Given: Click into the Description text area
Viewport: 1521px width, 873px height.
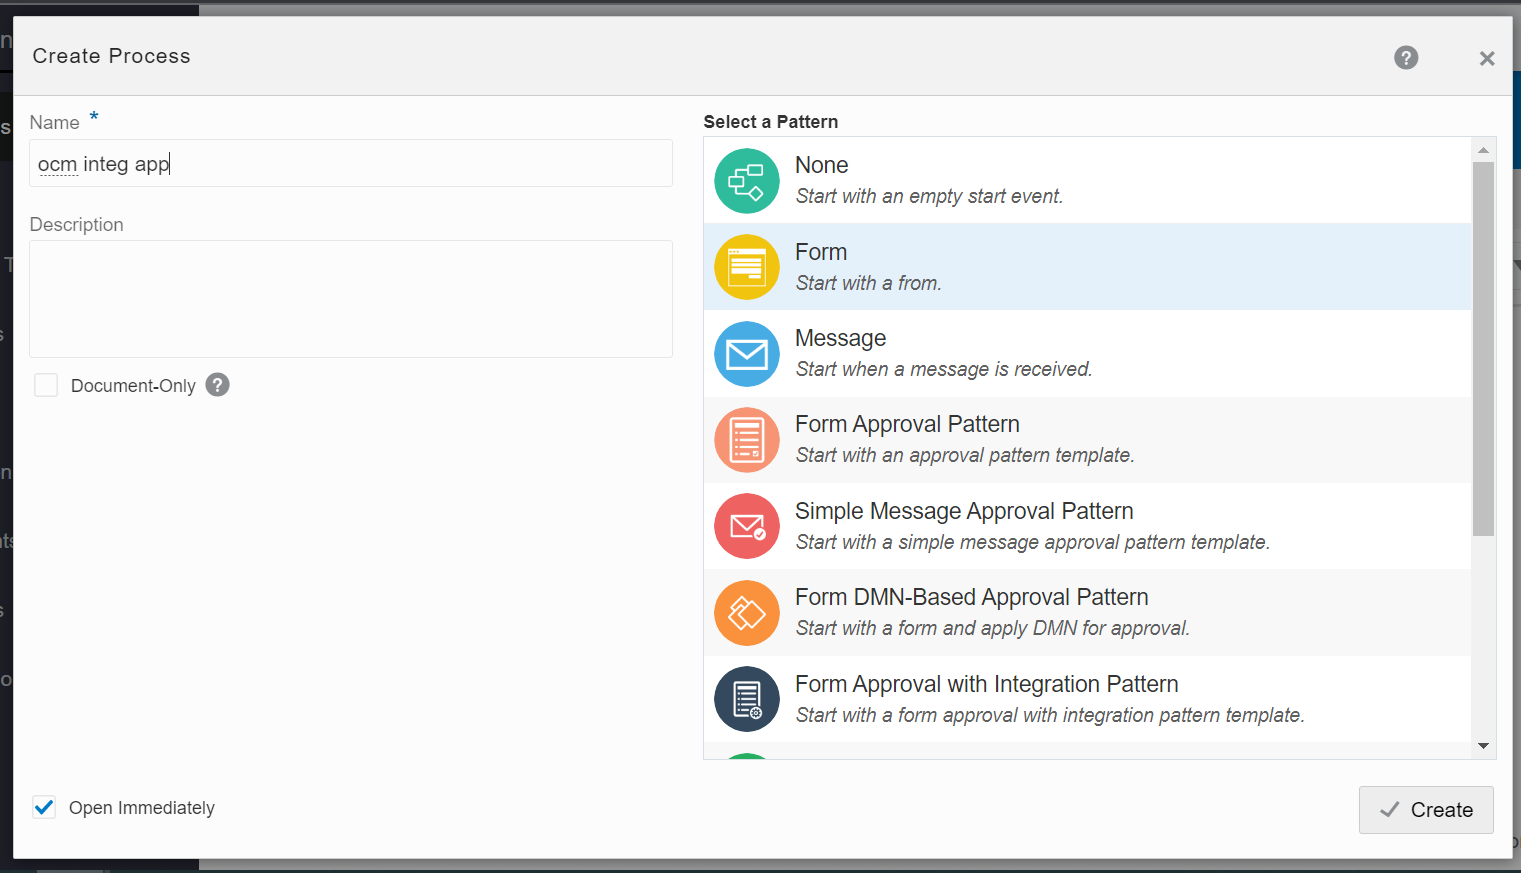Looking at the screenshot, I should click(351, 299).
